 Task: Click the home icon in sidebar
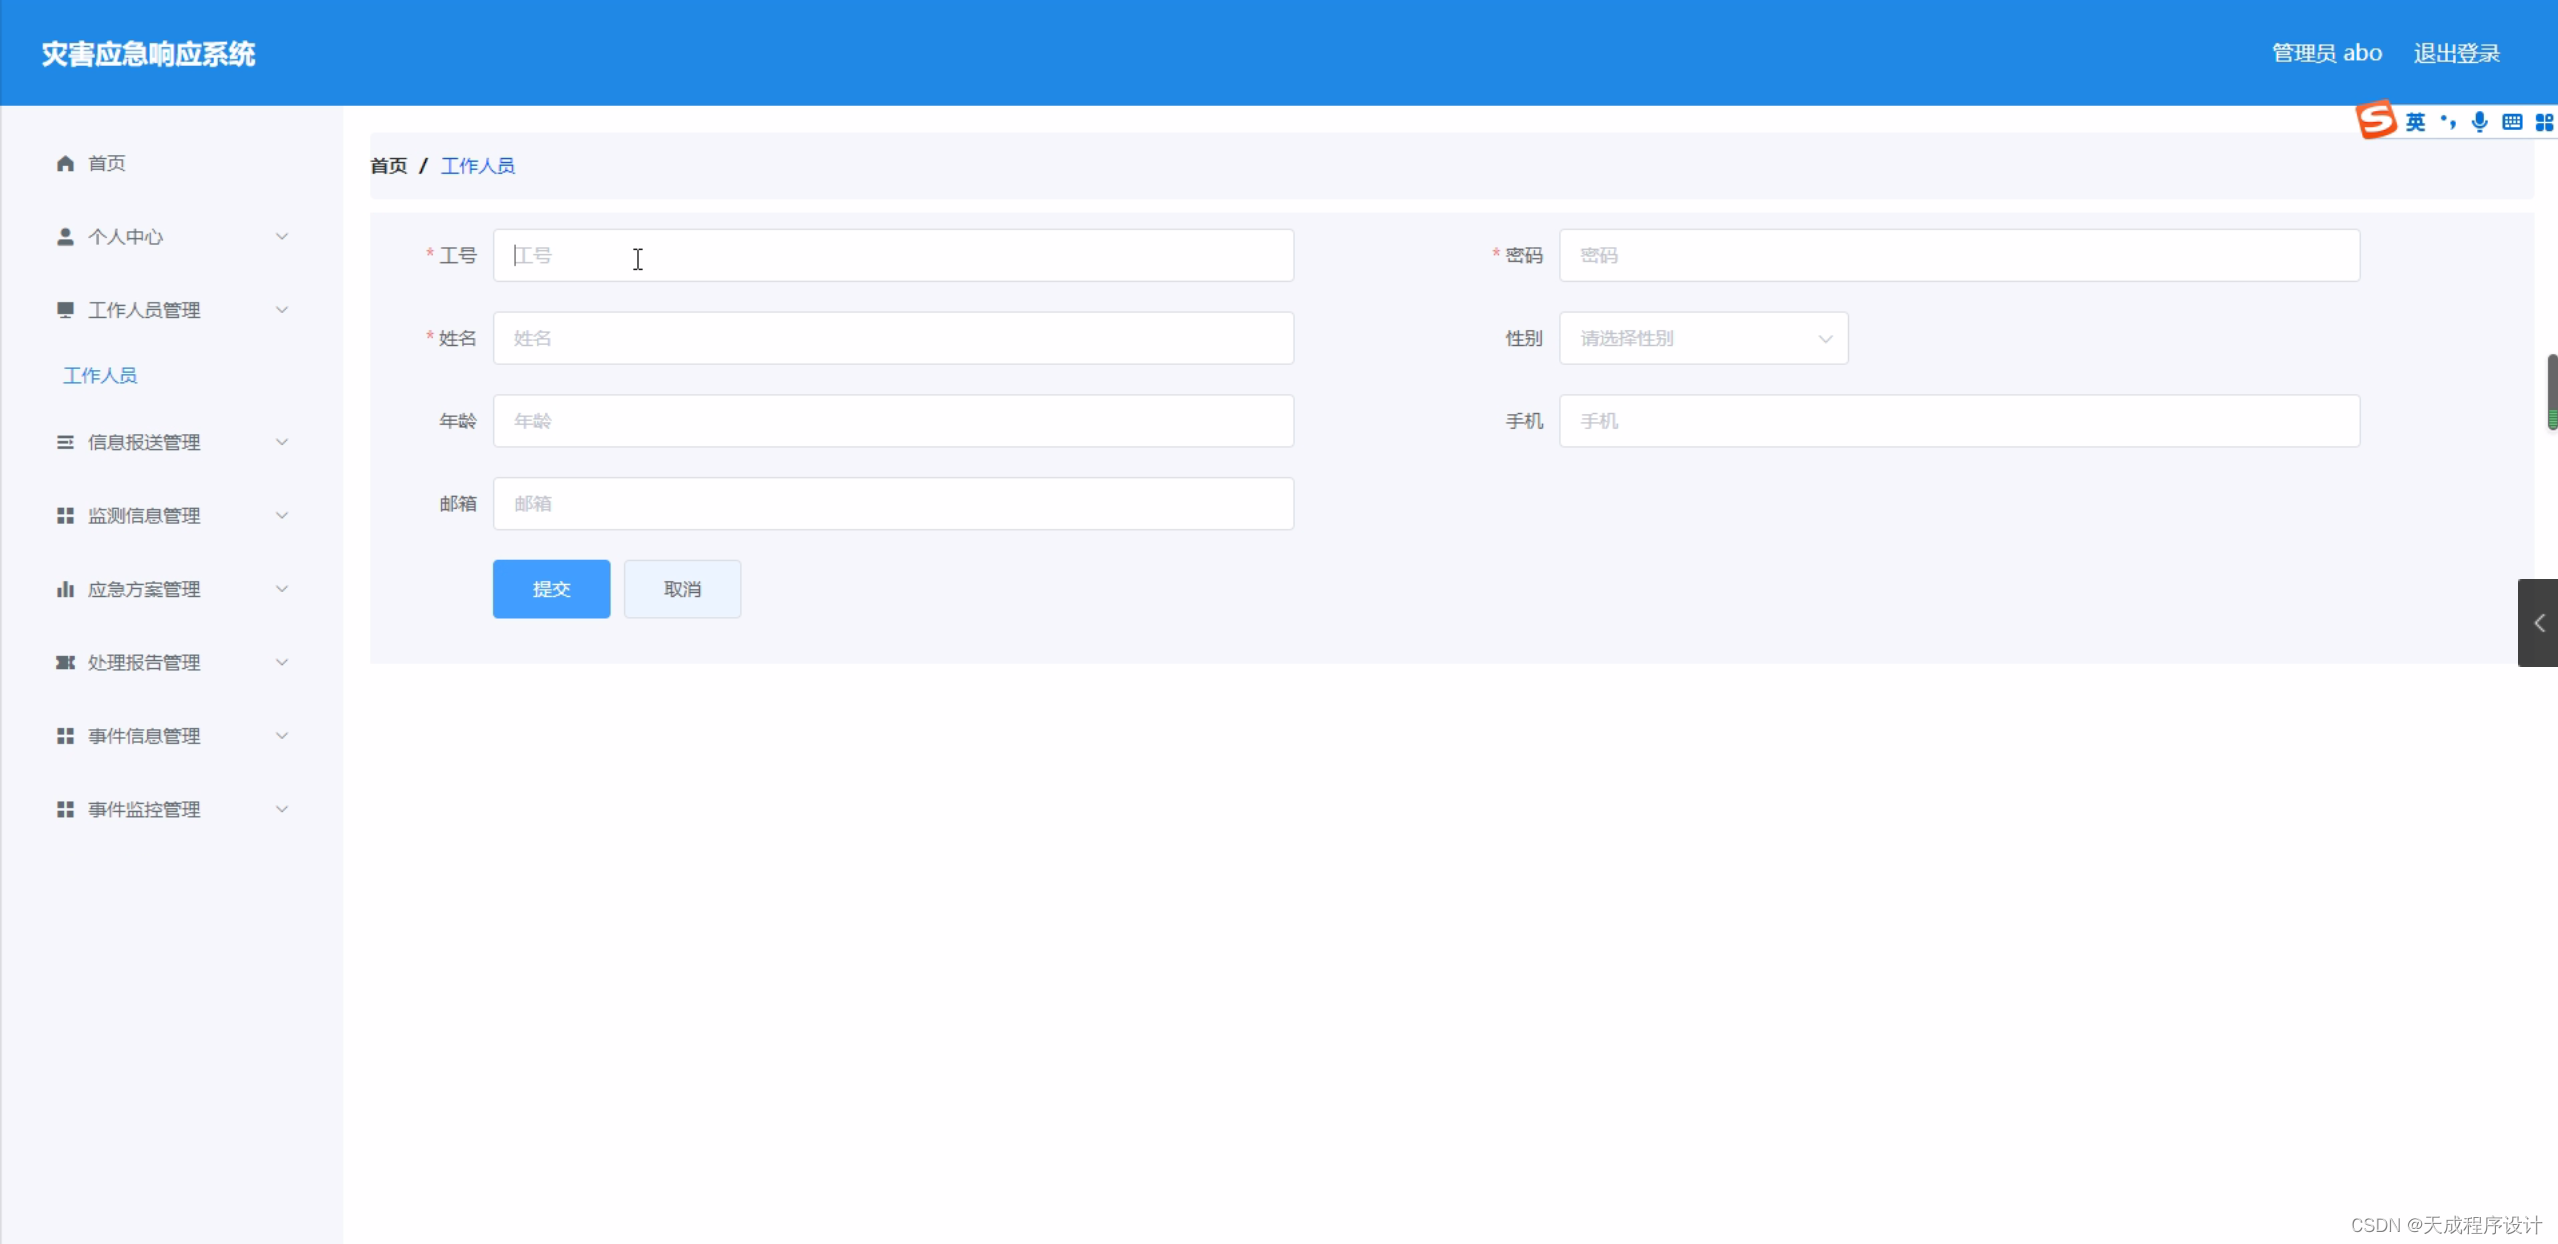click(x=65, y=163)
